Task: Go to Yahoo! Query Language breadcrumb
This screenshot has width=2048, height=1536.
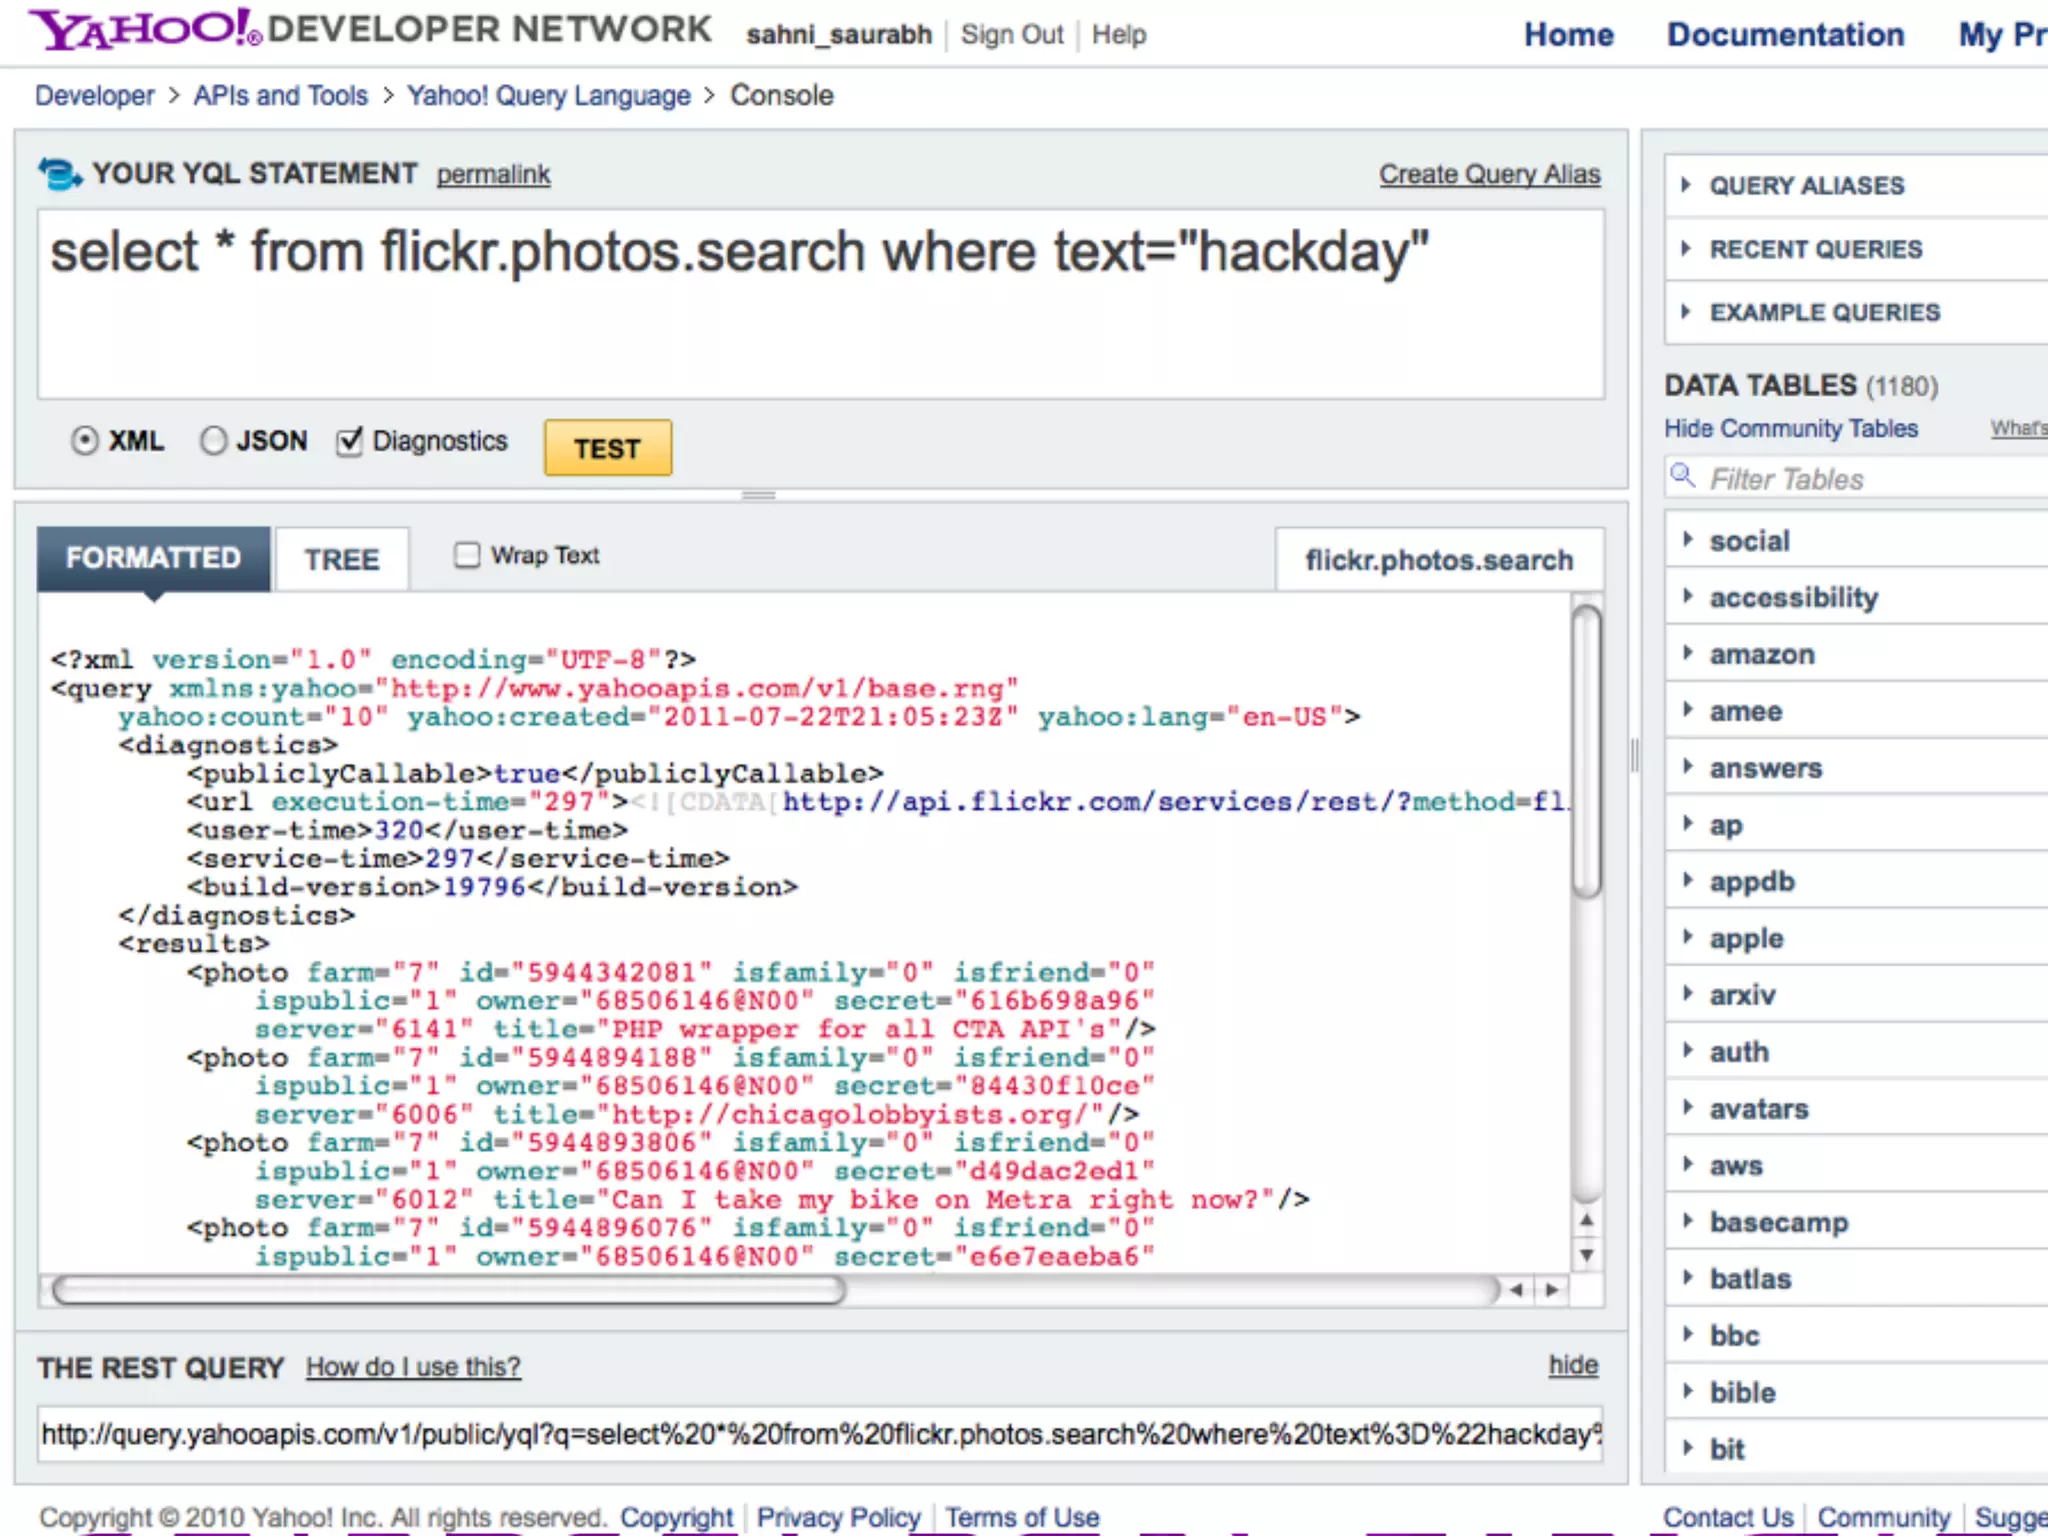Action: click(x=549, y=96)
